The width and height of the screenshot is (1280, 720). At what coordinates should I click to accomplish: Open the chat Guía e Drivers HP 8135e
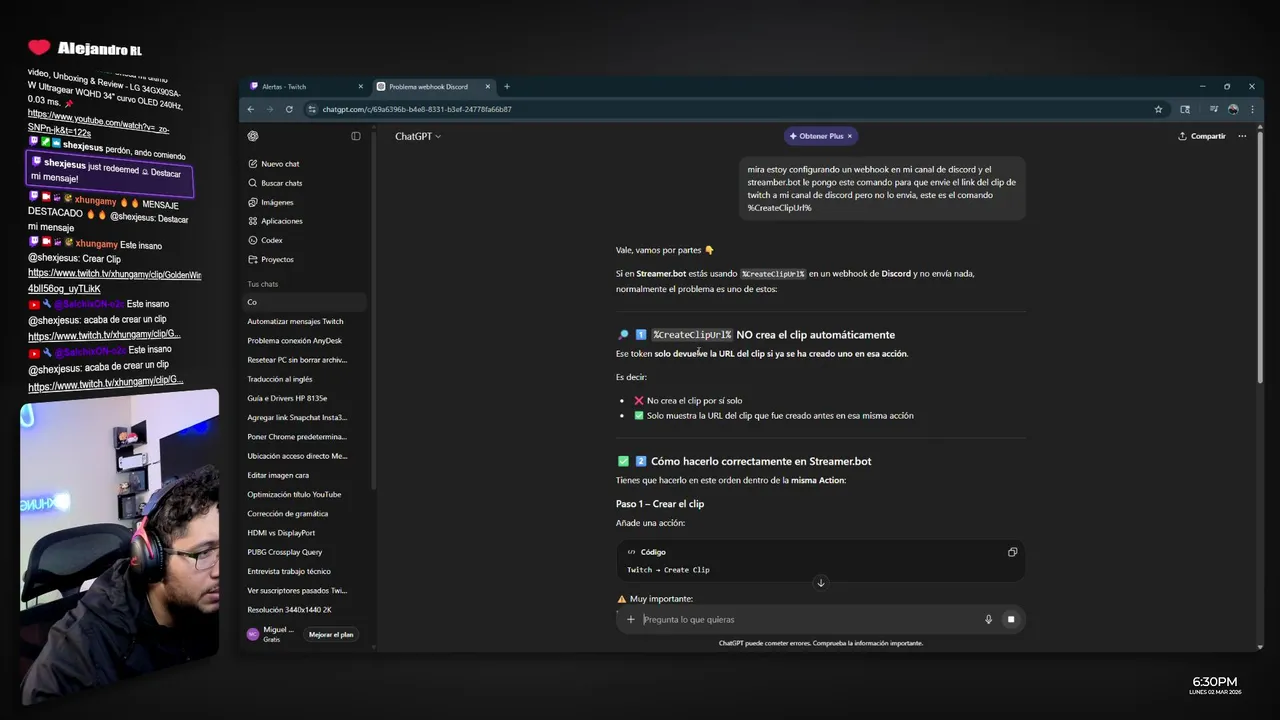(x=306, y=398)
